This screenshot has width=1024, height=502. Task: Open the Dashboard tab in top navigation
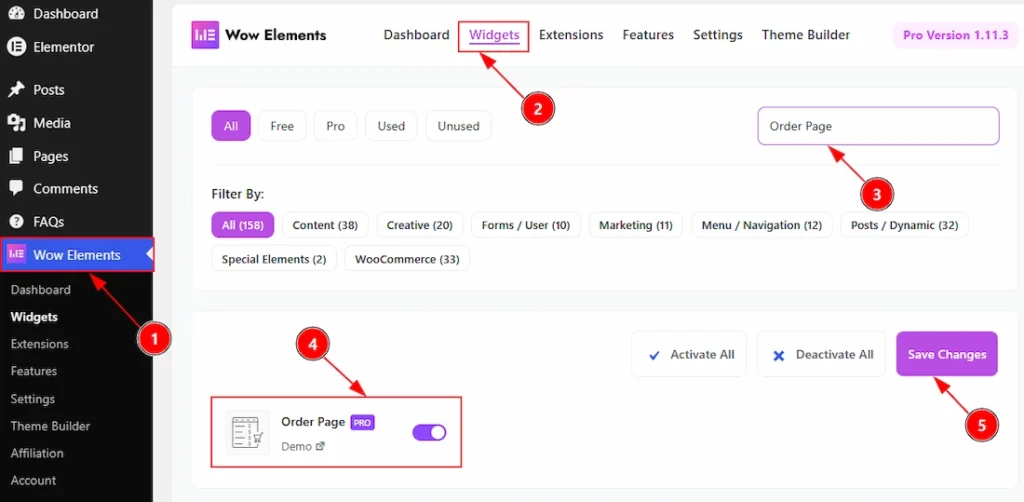(x=417, y=35)
